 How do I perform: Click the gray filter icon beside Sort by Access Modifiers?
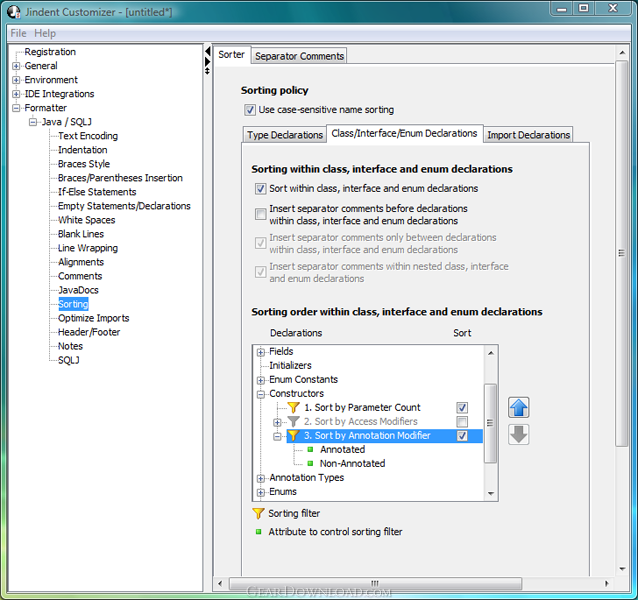pyautogui.click(x=293, y=421)
